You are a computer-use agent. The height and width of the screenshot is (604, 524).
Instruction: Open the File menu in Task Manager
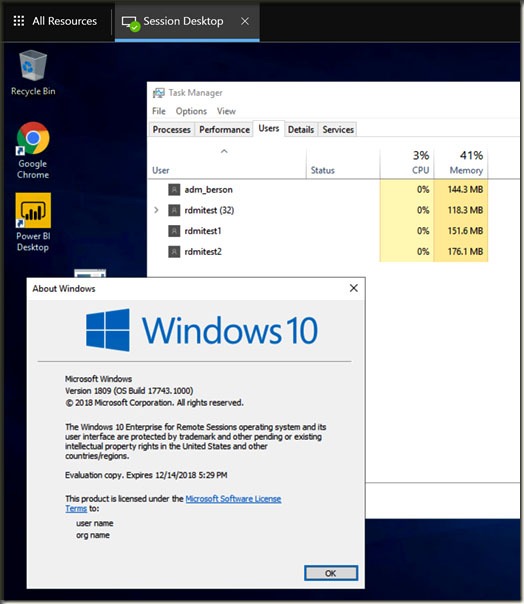[159, 111]
